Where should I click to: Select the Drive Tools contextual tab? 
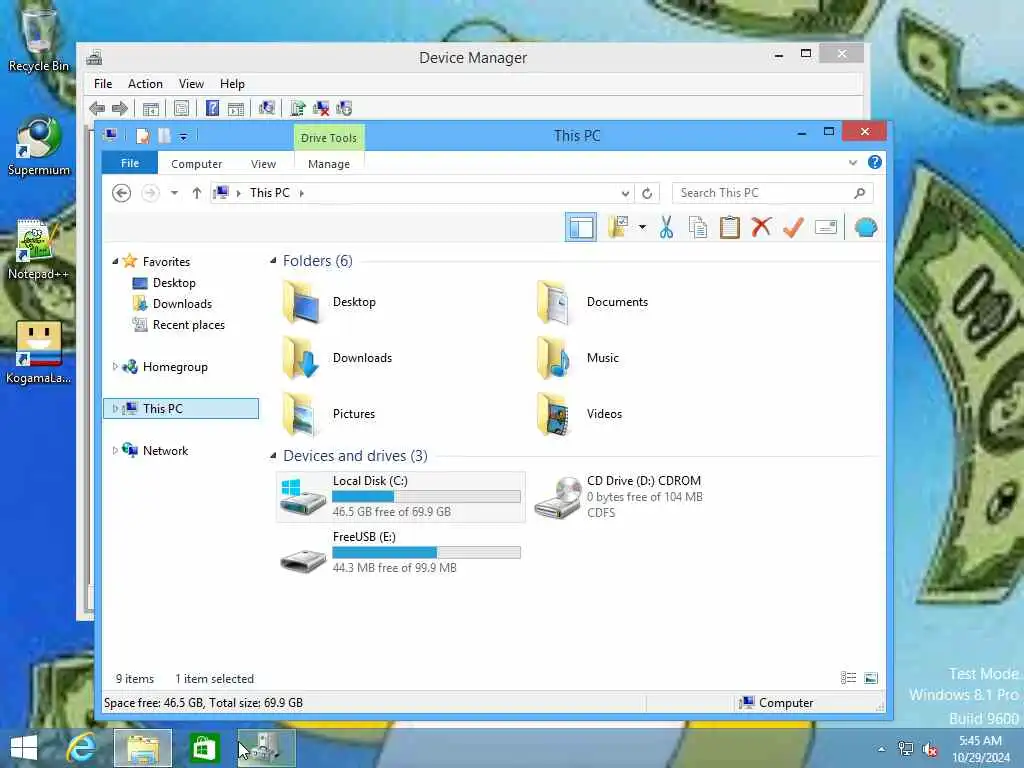click(328, 138)
